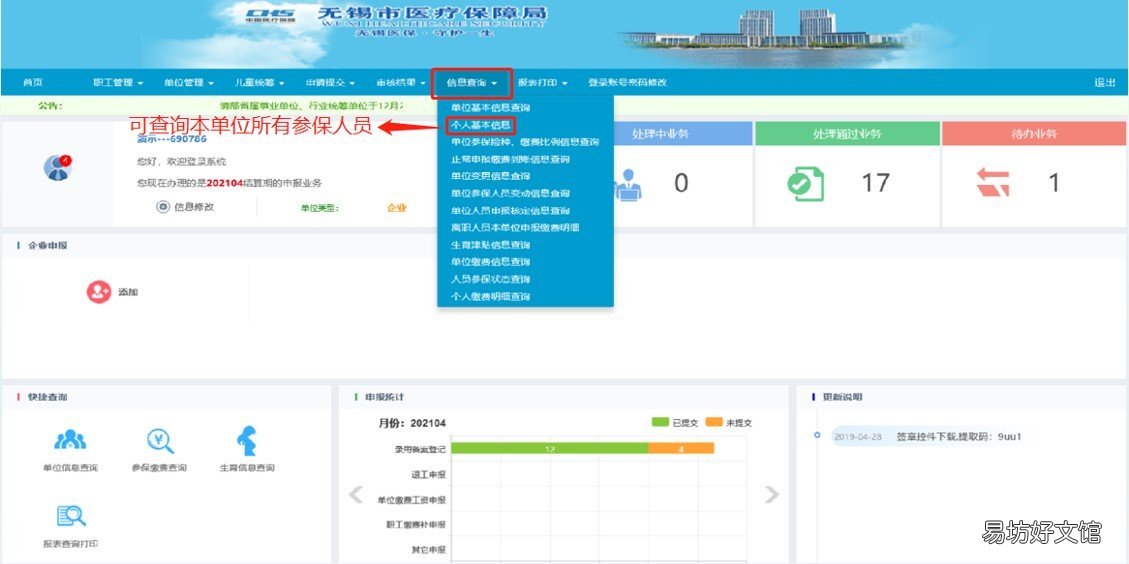
Task: Open 报表查询打印 report search icon
Action: (71, 516)
